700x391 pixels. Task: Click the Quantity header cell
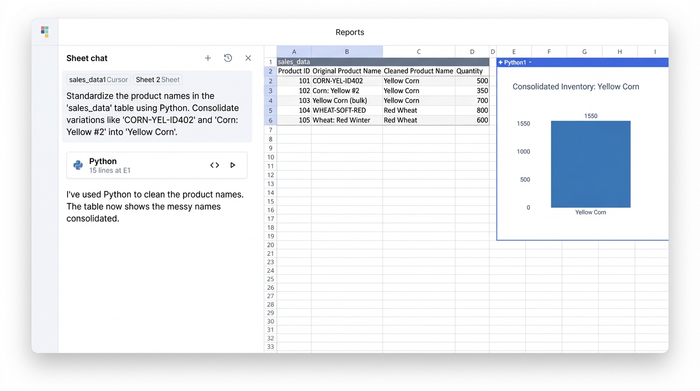tap(472, 71)
